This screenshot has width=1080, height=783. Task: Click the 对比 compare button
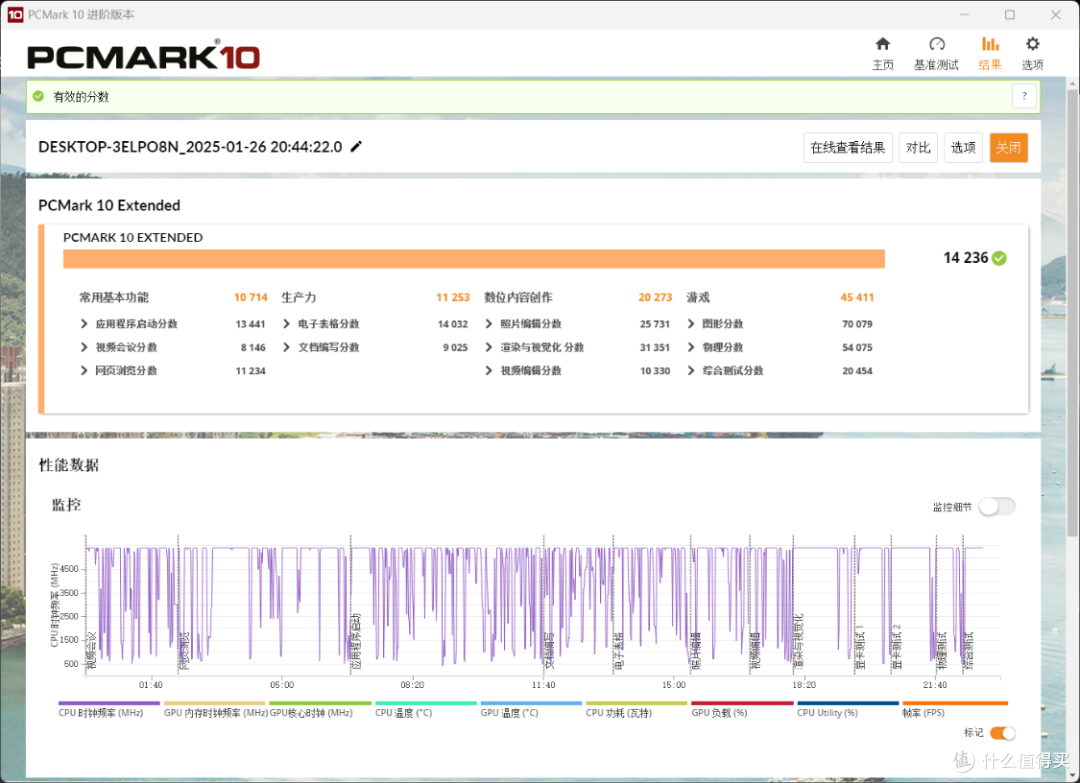point(917,147)
